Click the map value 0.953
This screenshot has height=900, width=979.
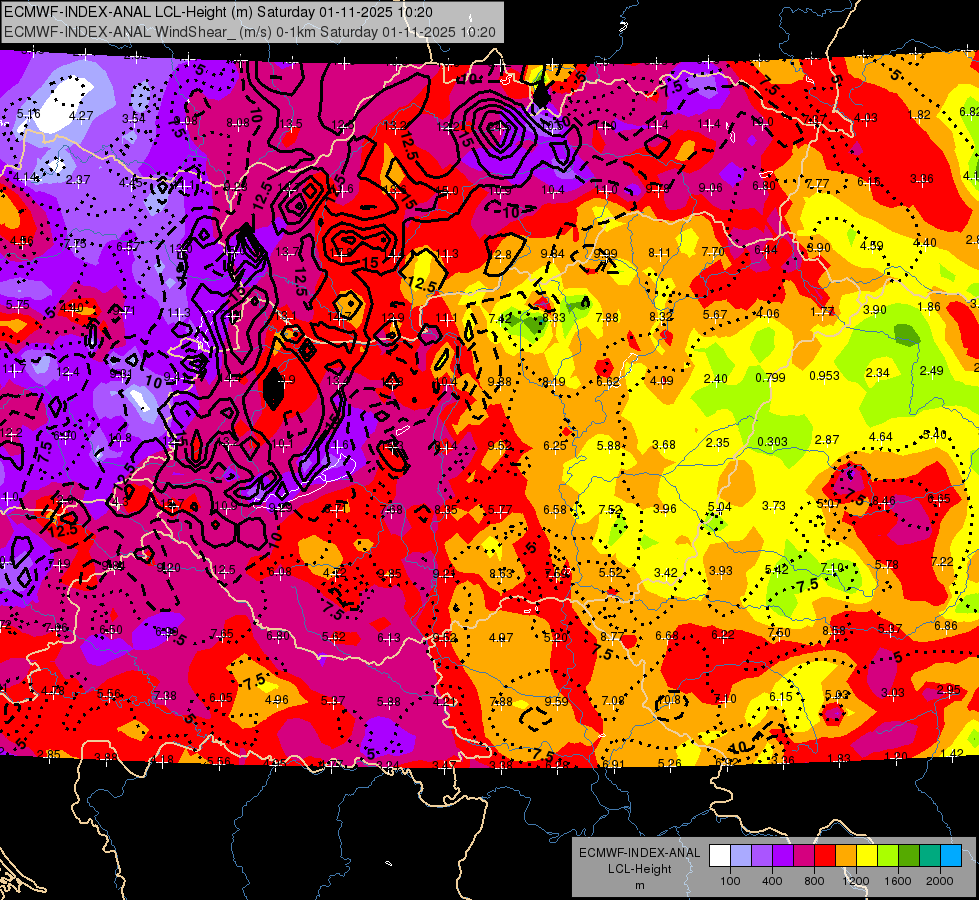click(x=824, y=375)
